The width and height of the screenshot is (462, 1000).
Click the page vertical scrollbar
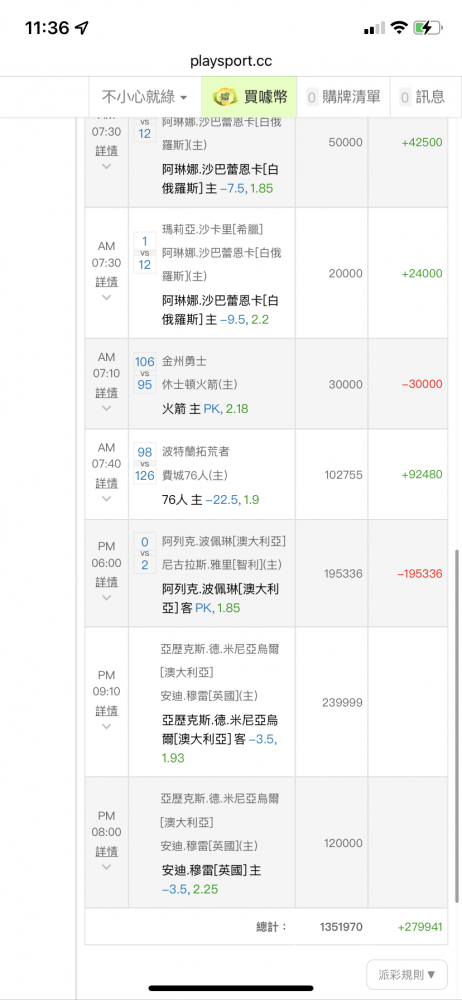[x=456, y=727]
